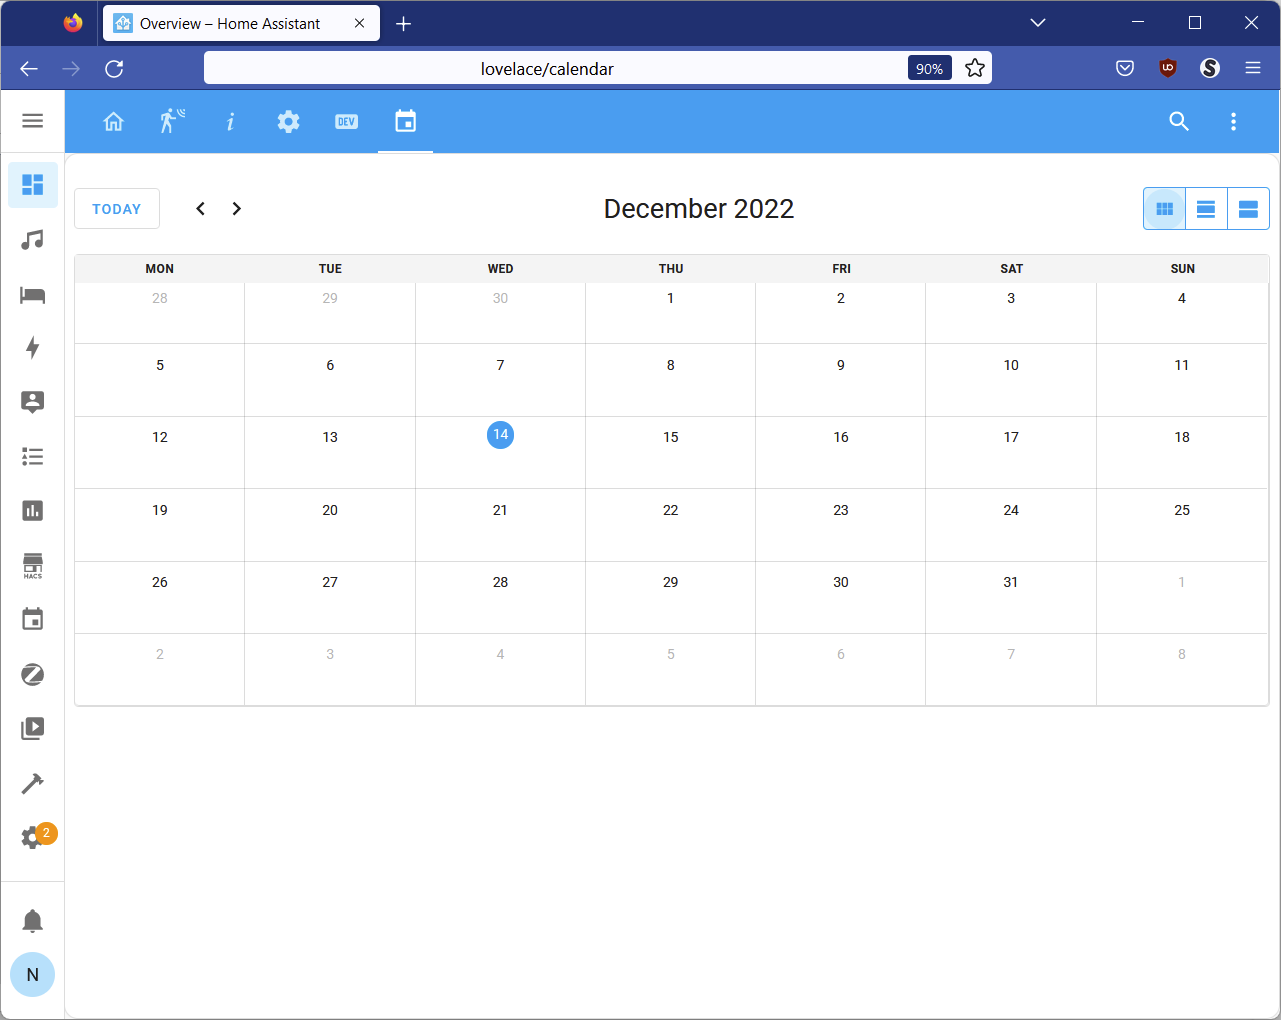Open the Logbook list icon in sidebar
The width and height of the screenshot is (1281, 1020).
[32, 456]
